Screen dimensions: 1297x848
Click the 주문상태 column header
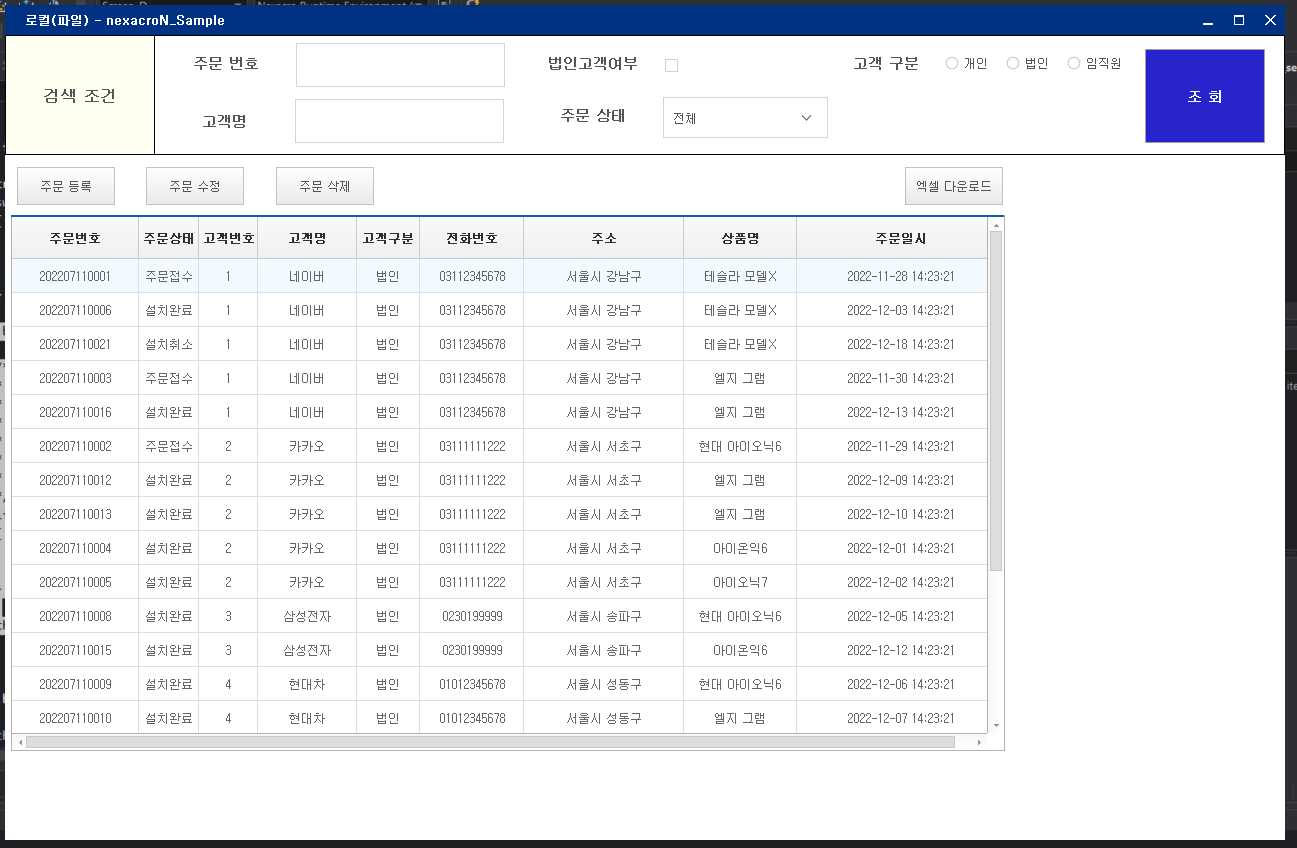click(x=169, y=239)
